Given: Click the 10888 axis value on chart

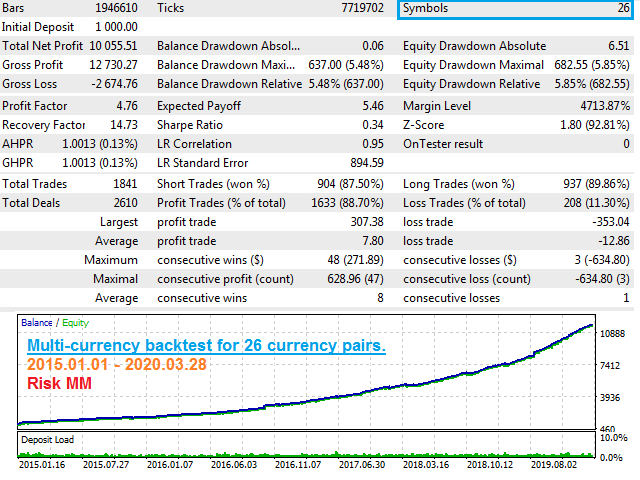Looking at the screenshot, I should tap(612, 333).
